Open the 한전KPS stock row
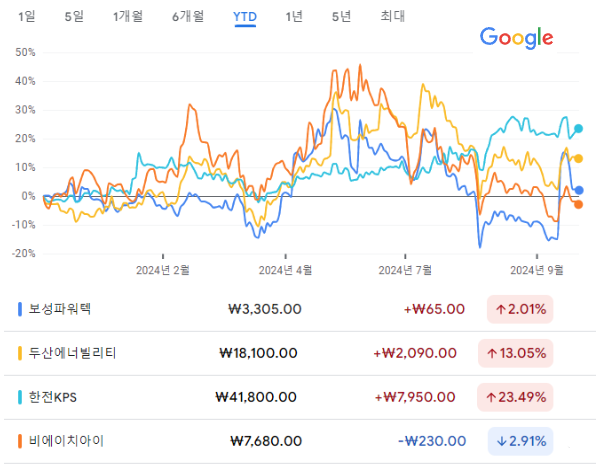This screenshot has height=470, width=608. coord(300,397)
